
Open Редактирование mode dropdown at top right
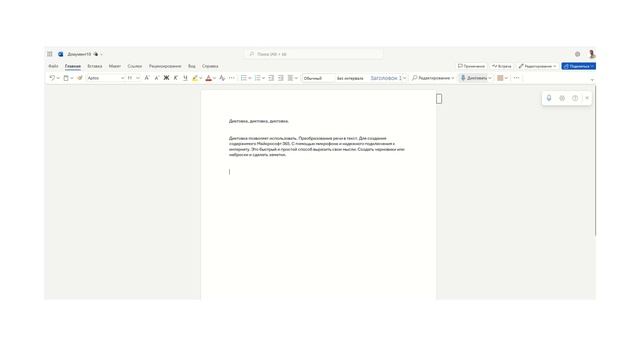537,66
